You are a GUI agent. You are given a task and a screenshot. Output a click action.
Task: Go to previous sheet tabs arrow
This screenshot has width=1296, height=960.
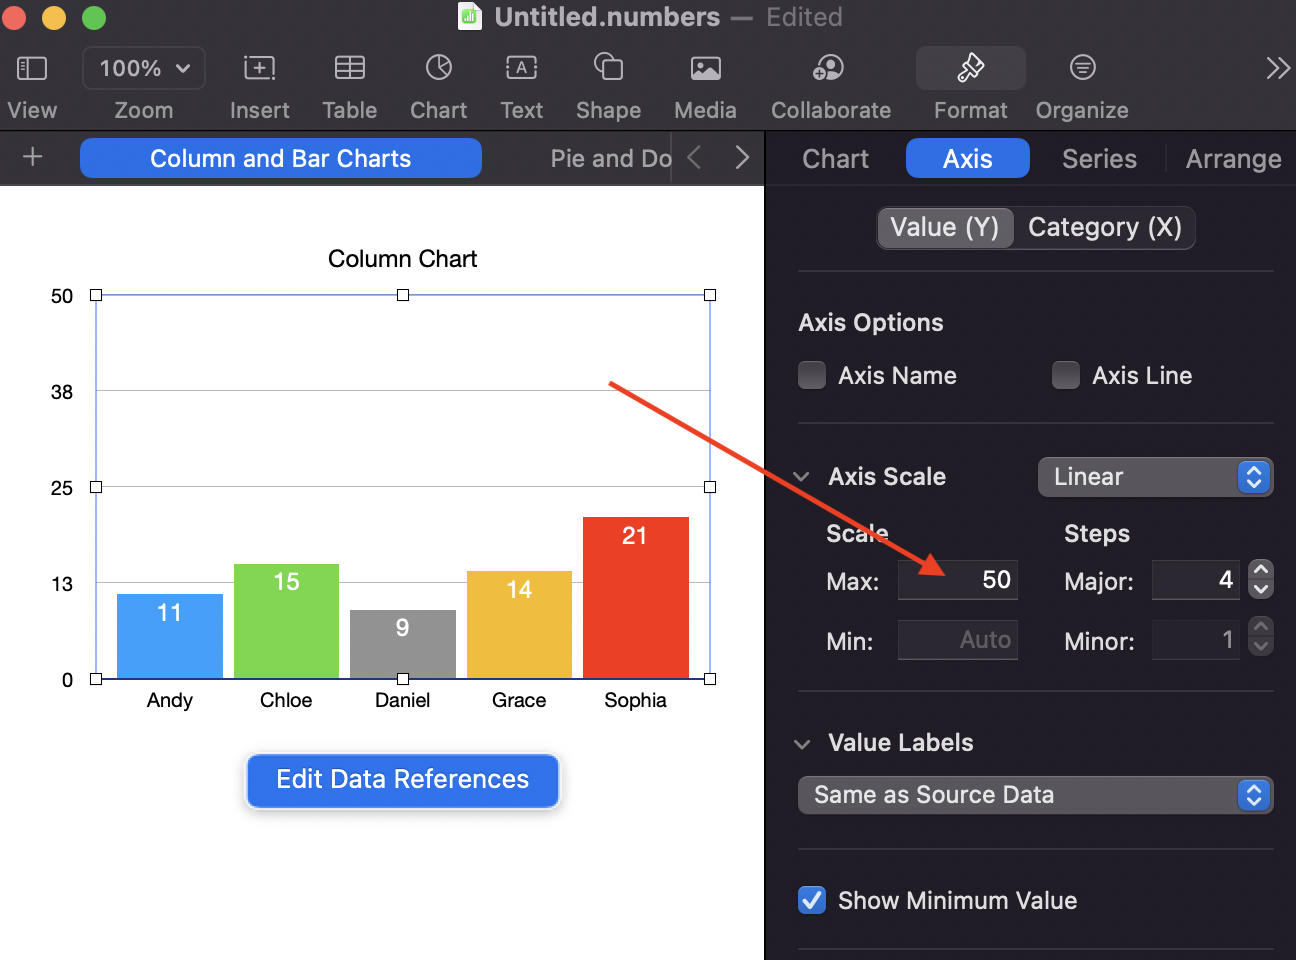[x=694, y=157]
